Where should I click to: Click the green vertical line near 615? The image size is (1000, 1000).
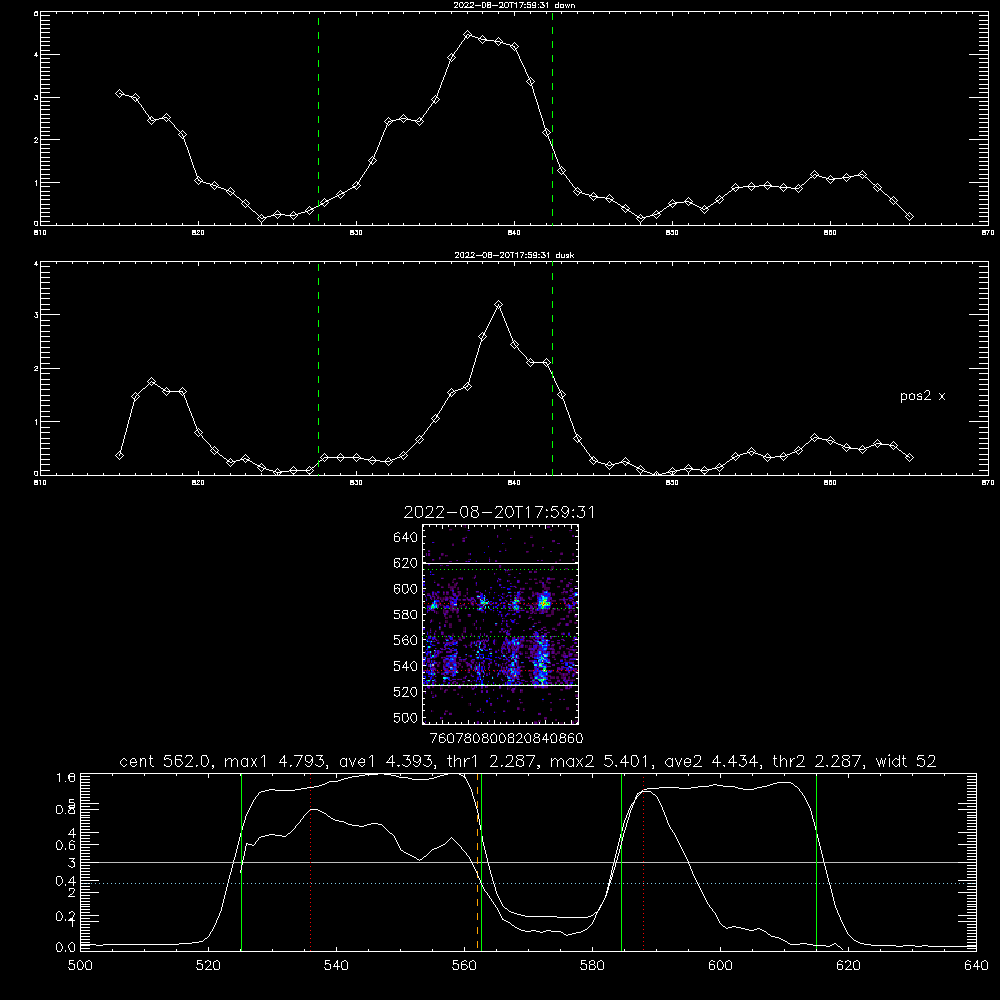coord(816,862)
